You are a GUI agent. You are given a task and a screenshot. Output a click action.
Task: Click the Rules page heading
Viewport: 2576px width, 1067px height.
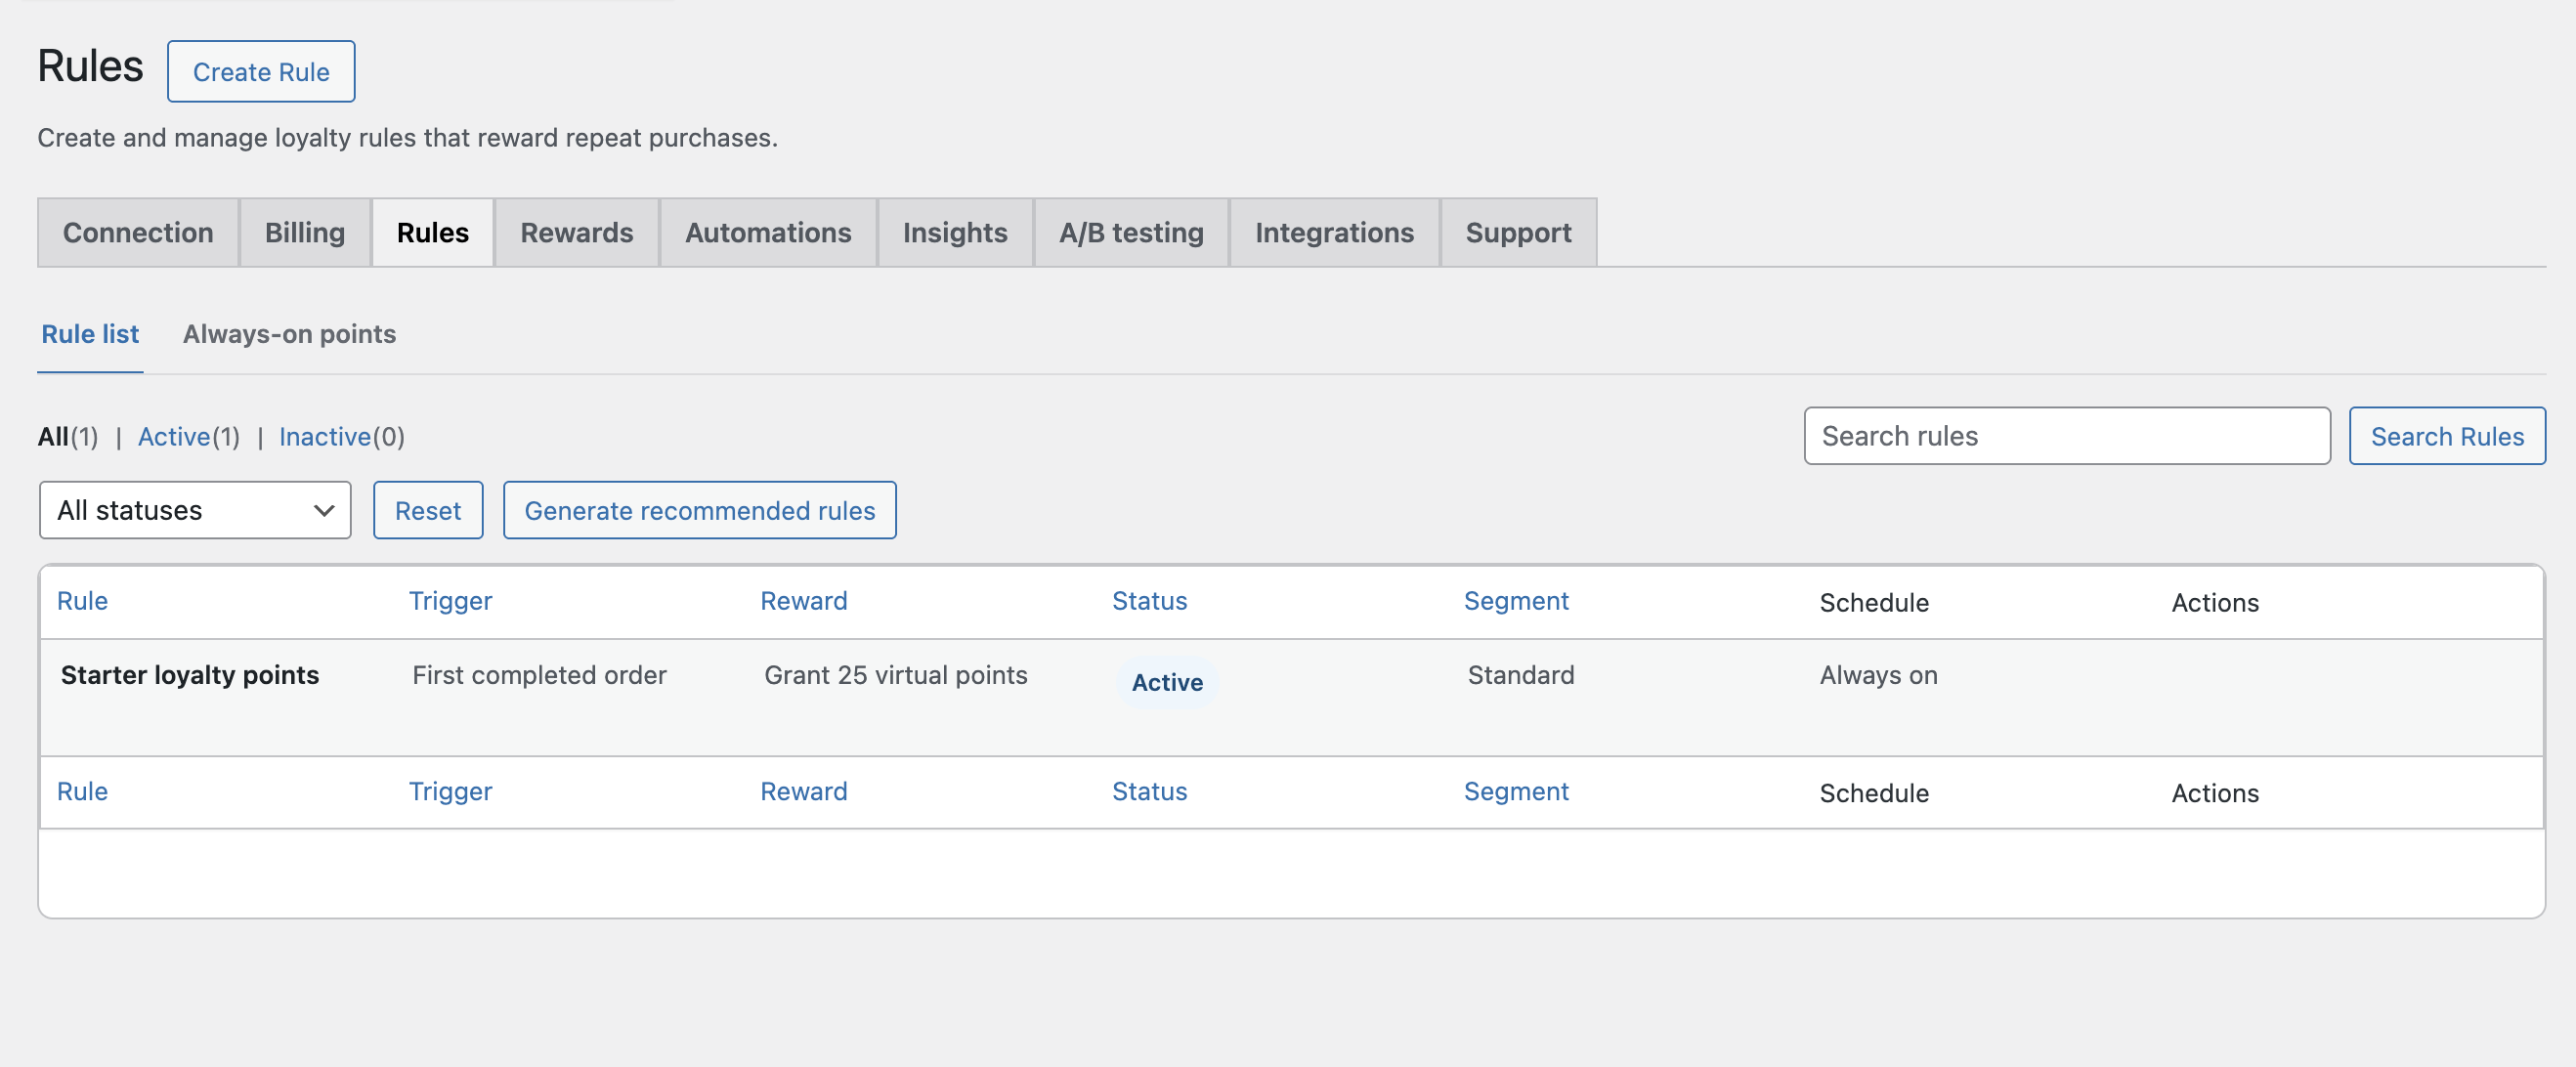click(91, 66)
